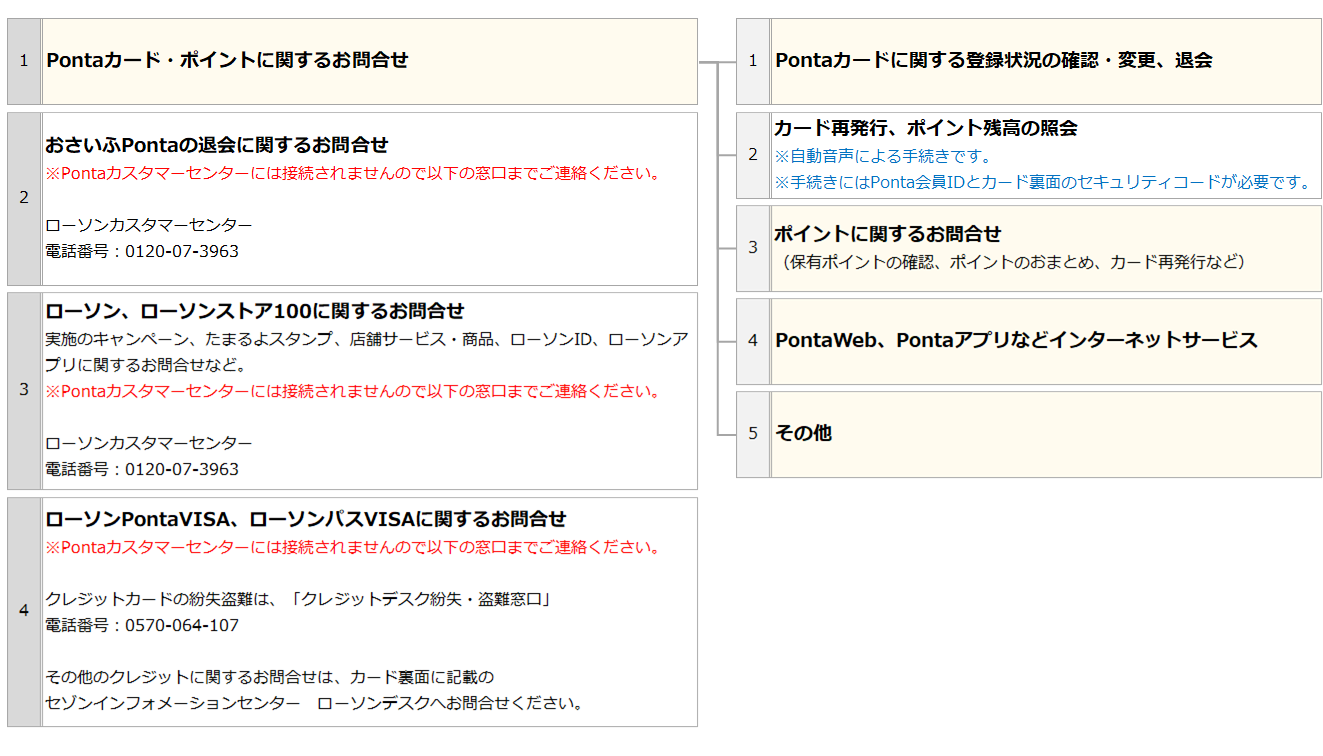Click the line mentioning "クレジットデスク紛失・盗難窓口"
Image resolution: width=1323 pixels, height=756 pixels.
299,599
